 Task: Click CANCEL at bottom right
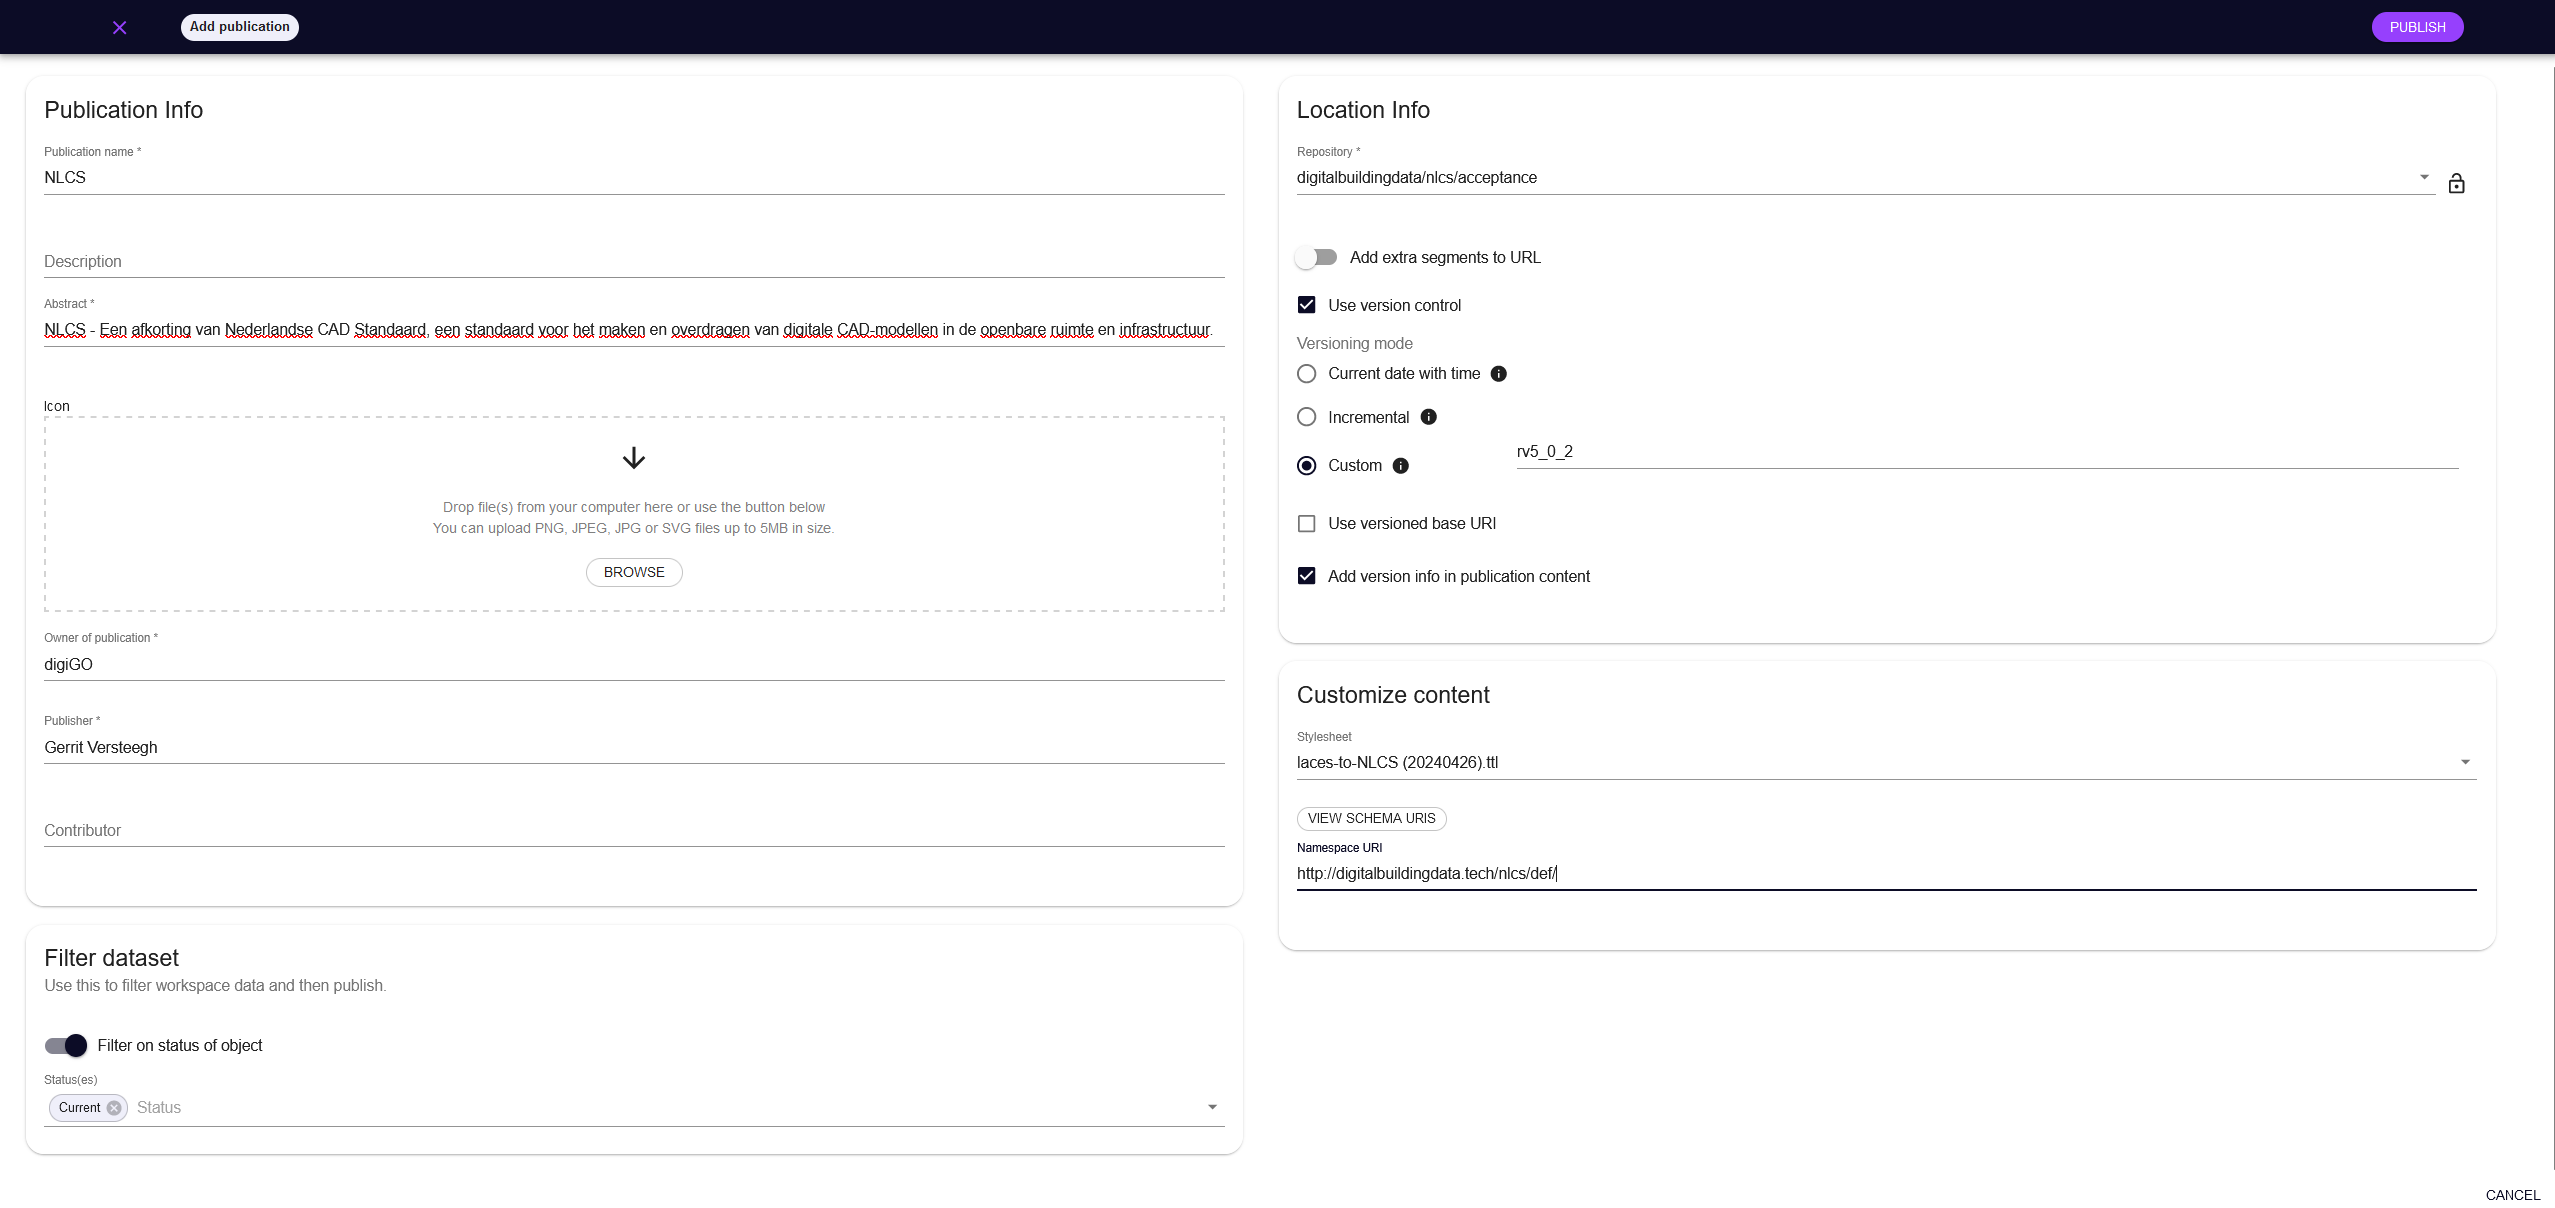(2512, 1195)
